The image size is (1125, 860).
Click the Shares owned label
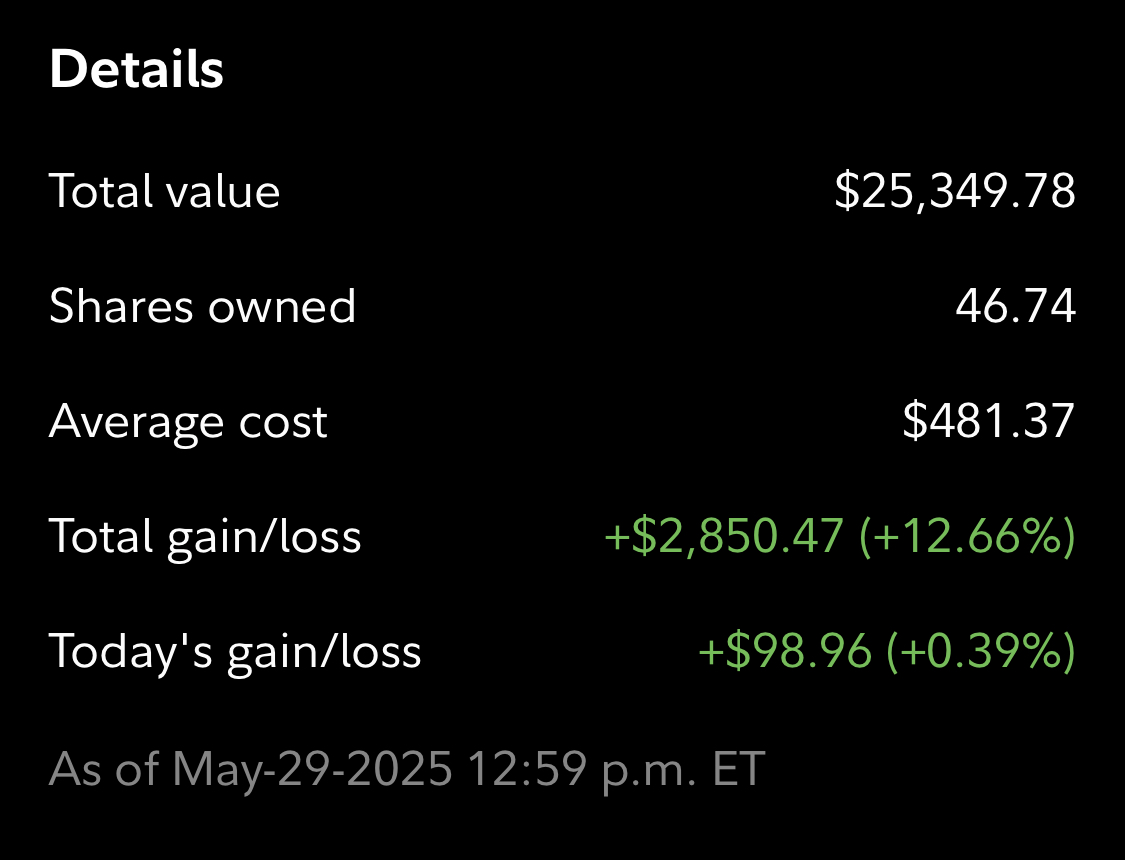202,306
